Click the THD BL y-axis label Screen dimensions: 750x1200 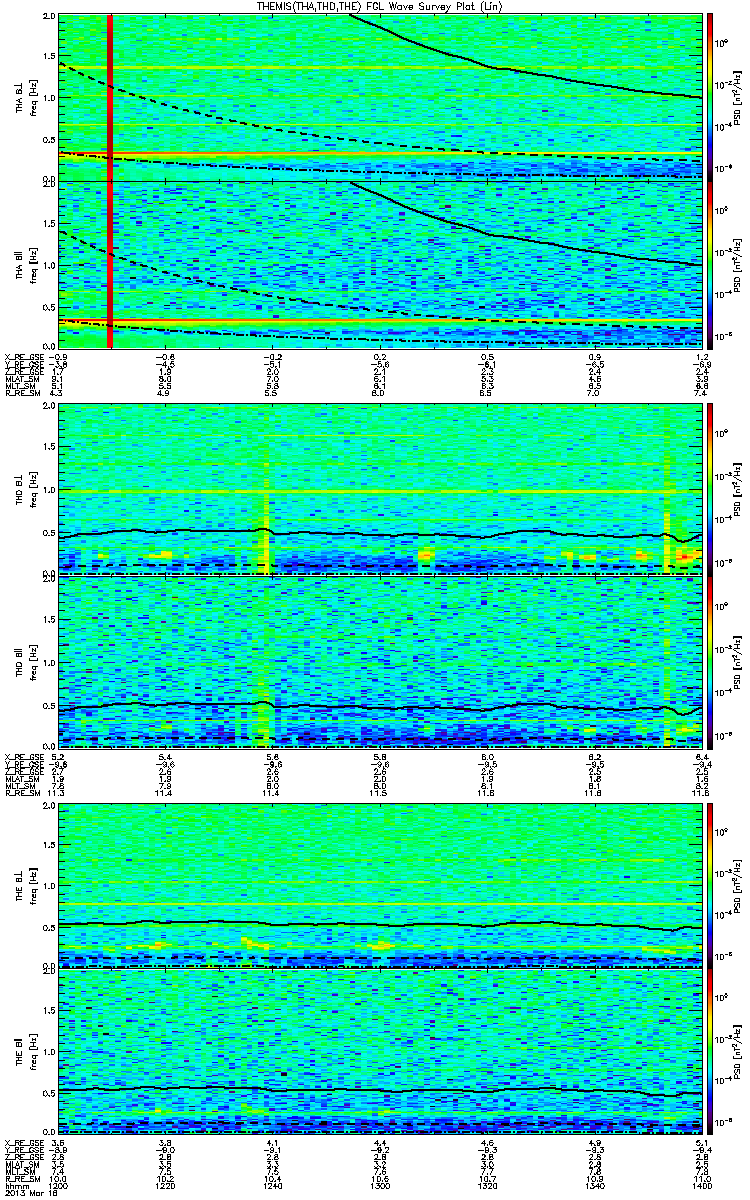pos(19,488)
